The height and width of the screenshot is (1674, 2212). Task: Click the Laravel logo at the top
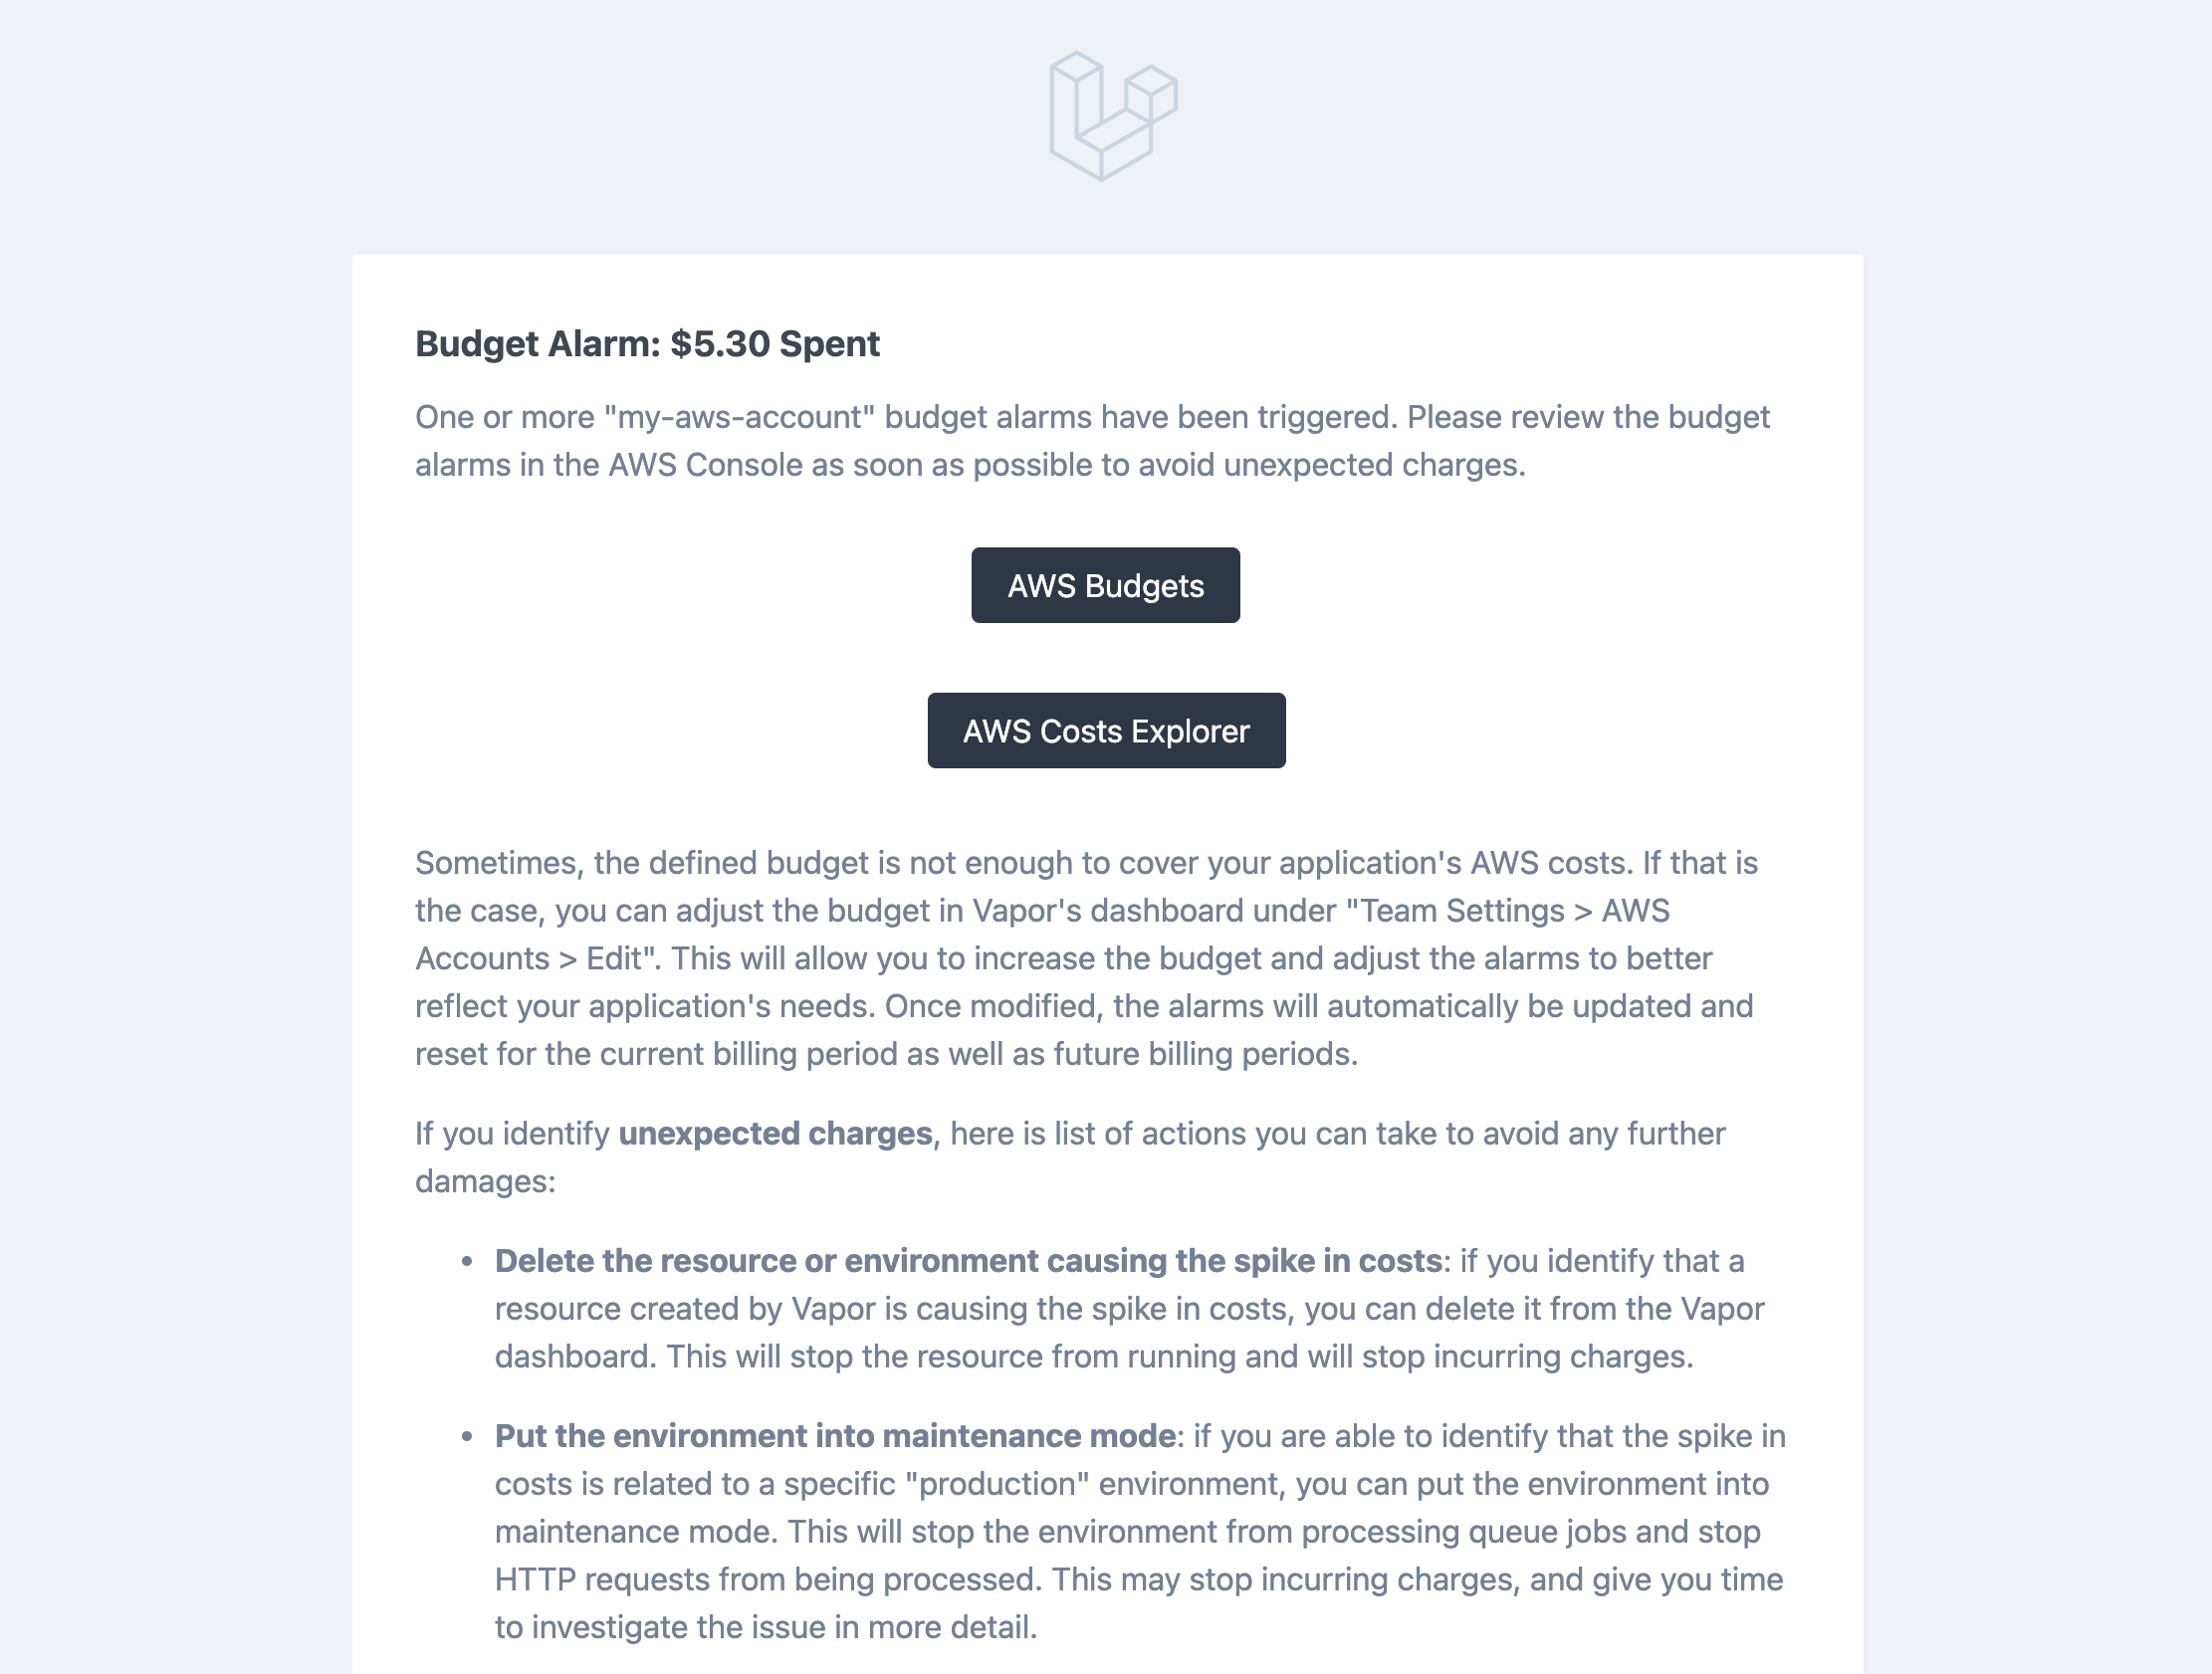(1113, 115)
